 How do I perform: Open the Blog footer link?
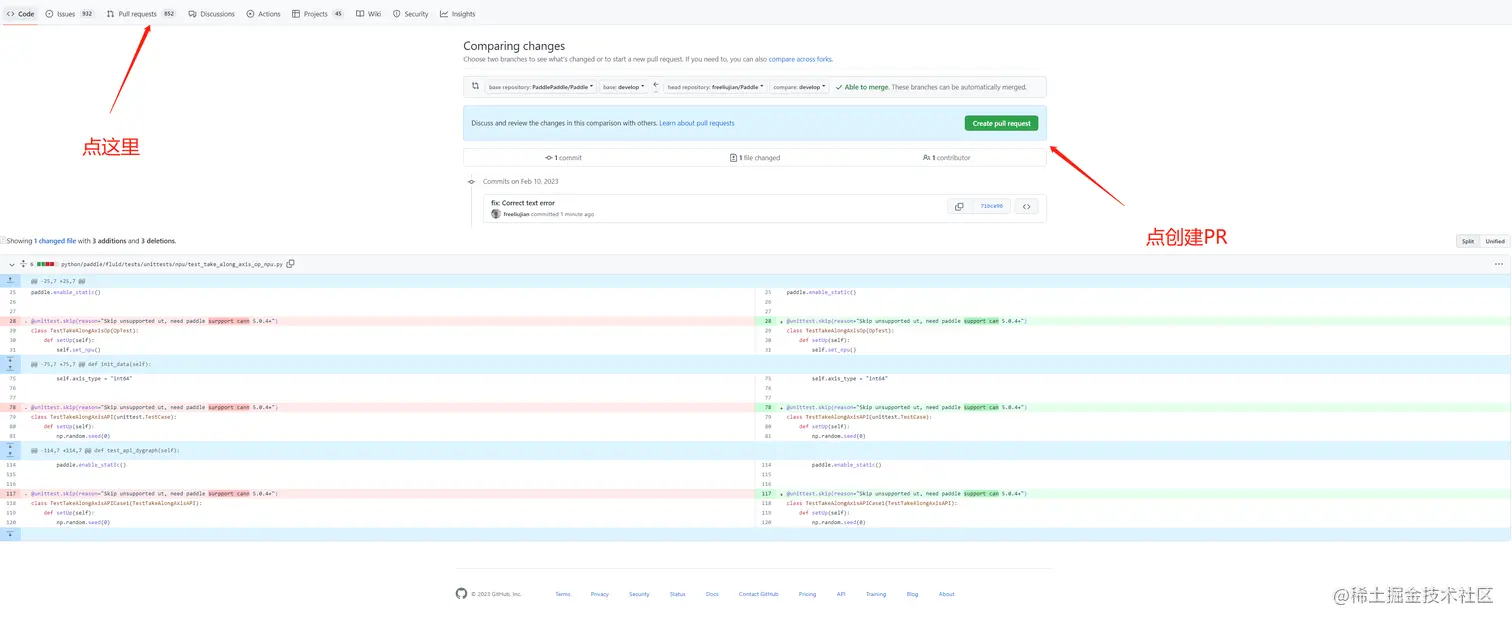click(x=912, y=594)
